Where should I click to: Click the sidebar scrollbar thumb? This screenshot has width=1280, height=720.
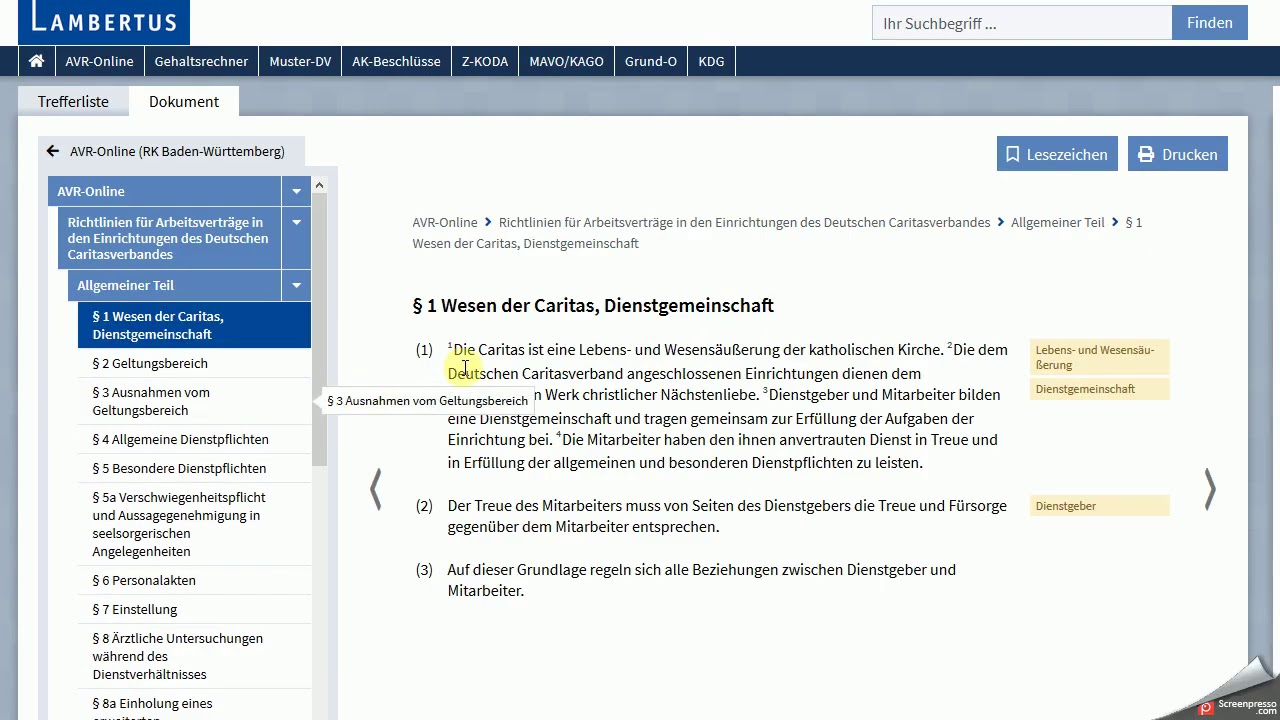(319, 329)
